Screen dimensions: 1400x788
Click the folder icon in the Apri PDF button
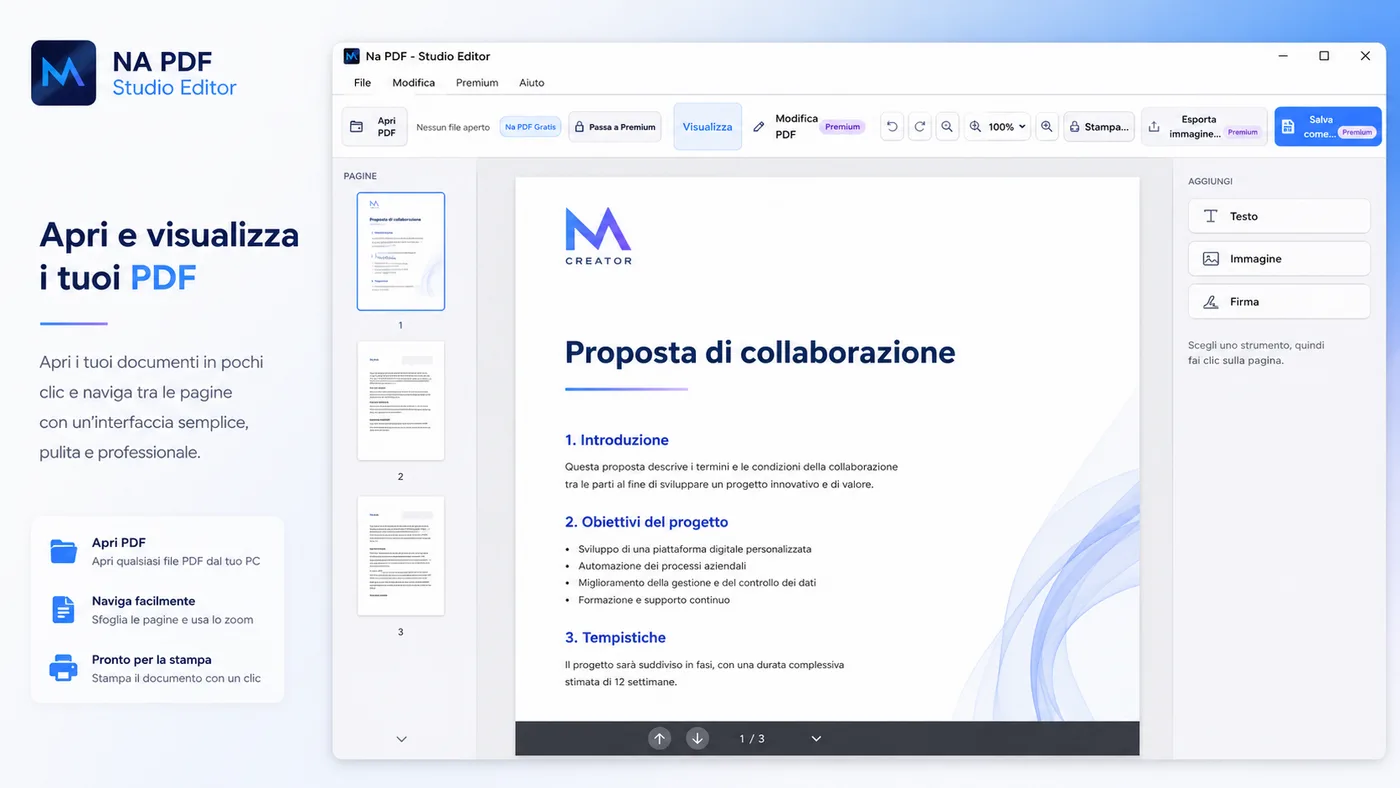356,127
